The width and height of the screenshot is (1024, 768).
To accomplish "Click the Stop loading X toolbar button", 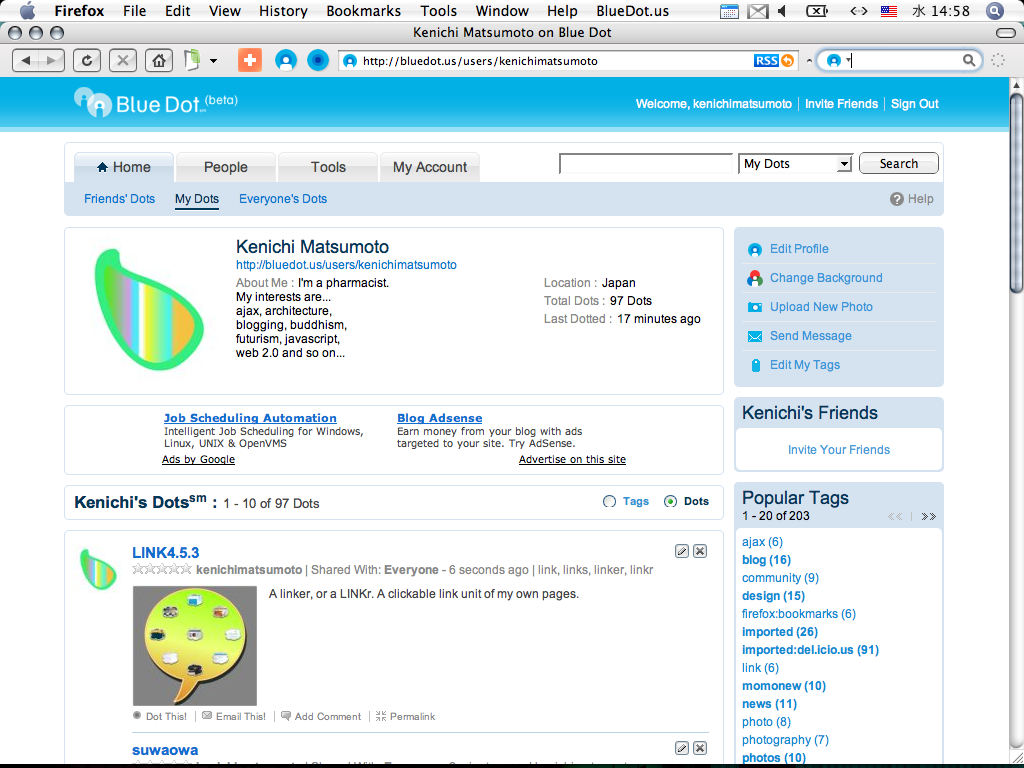I will (123, 61).
